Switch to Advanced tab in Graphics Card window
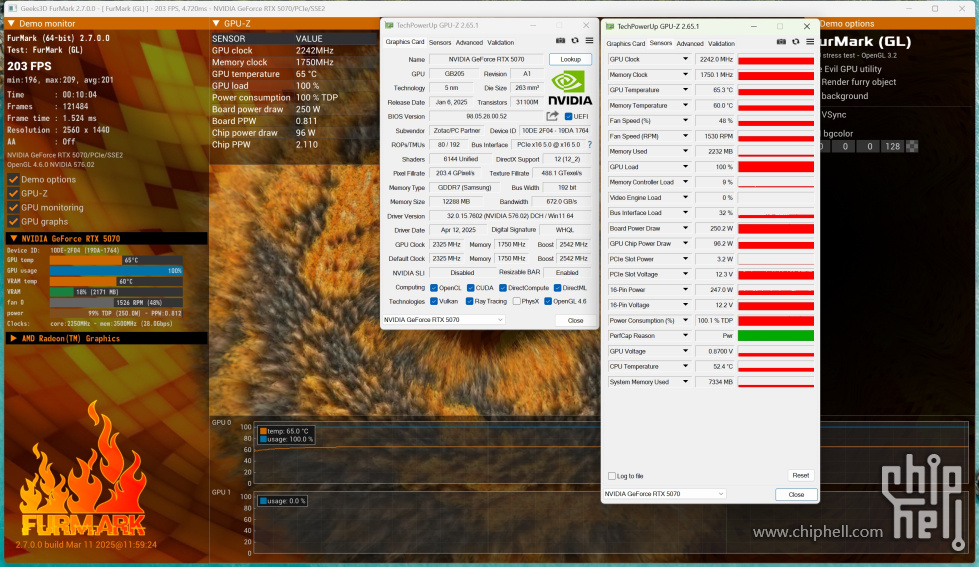Image resolution: width=979 pixels, height=567 pixels. click(x=469, y=42)
